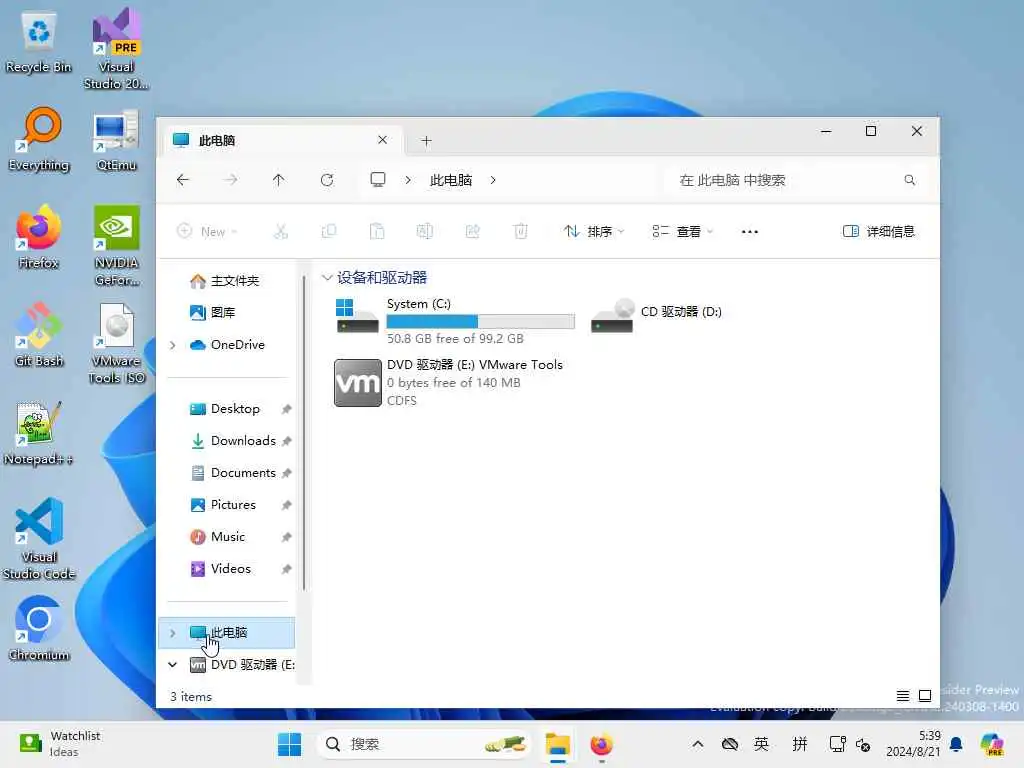1024x768 pixels.
Task: Click the taskbar 搜索 search box
Action: coord(424,744)
